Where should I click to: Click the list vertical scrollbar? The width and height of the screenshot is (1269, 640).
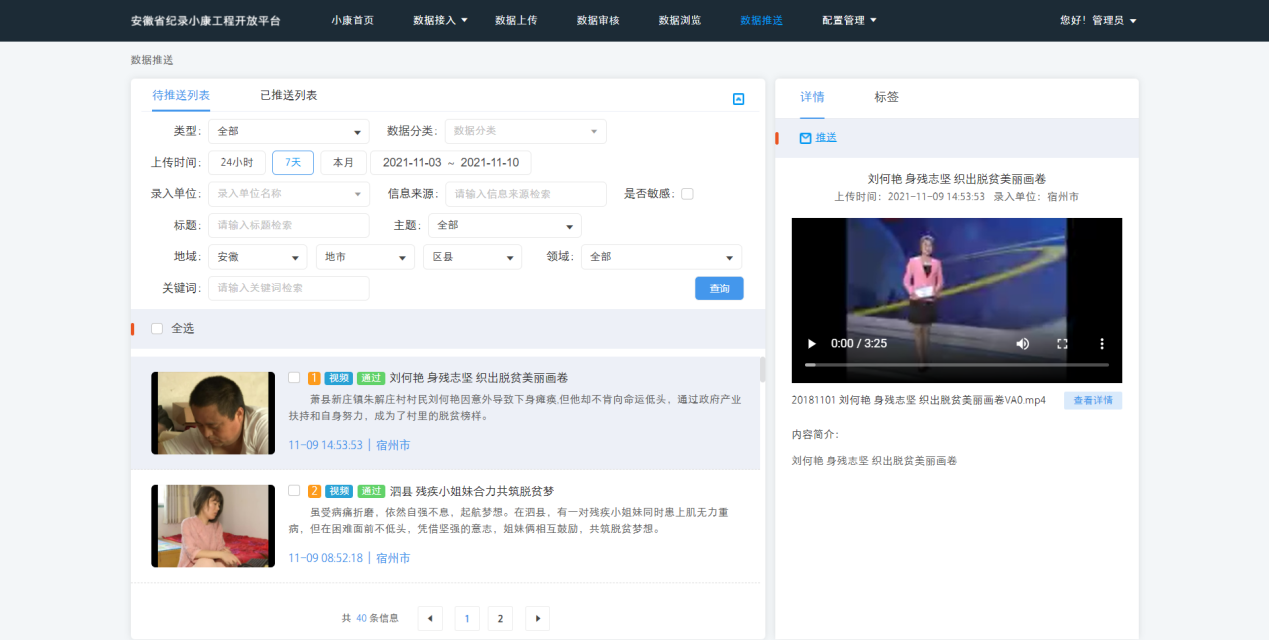(763, 370)
